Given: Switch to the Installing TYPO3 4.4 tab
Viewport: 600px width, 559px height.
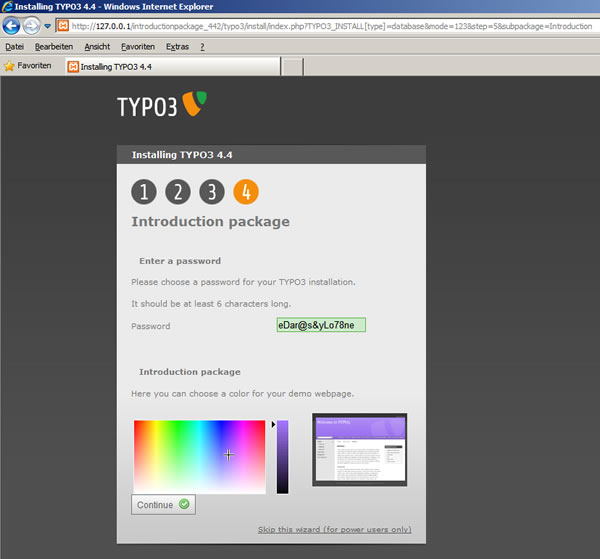Looking at the screenshot, I should click(170, 67).
